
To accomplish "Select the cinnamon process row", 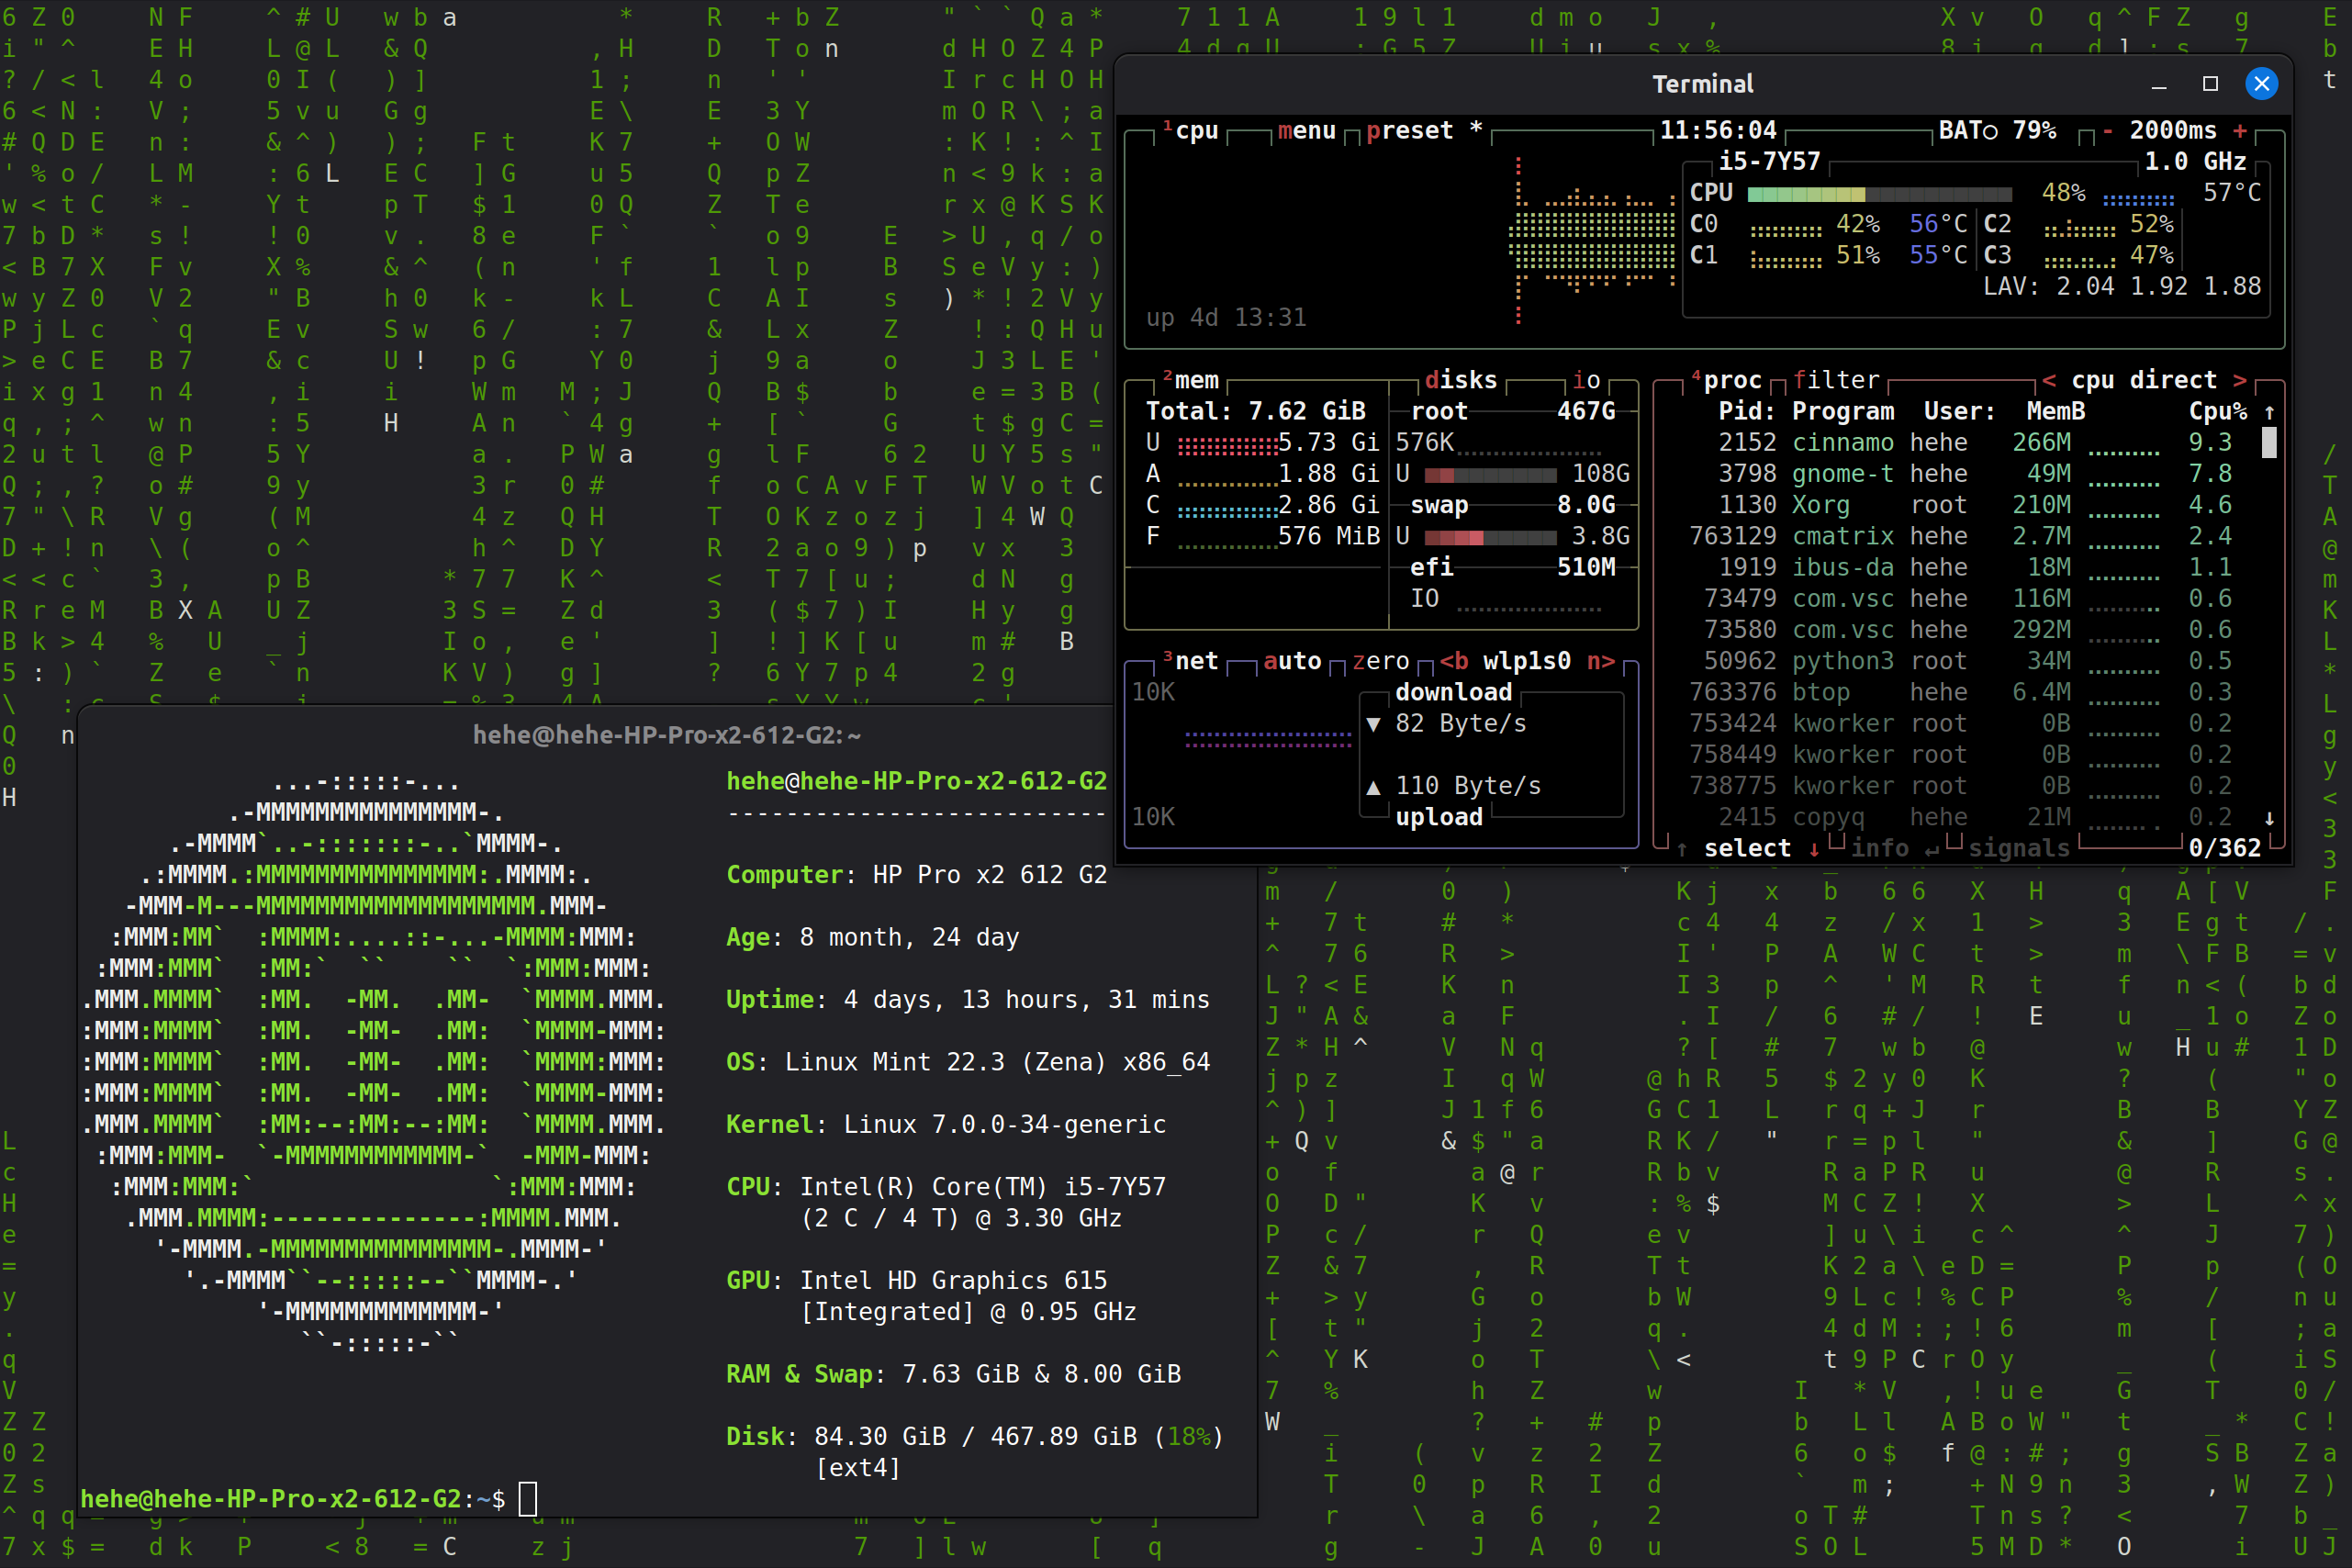I will tap(1968, 442).
